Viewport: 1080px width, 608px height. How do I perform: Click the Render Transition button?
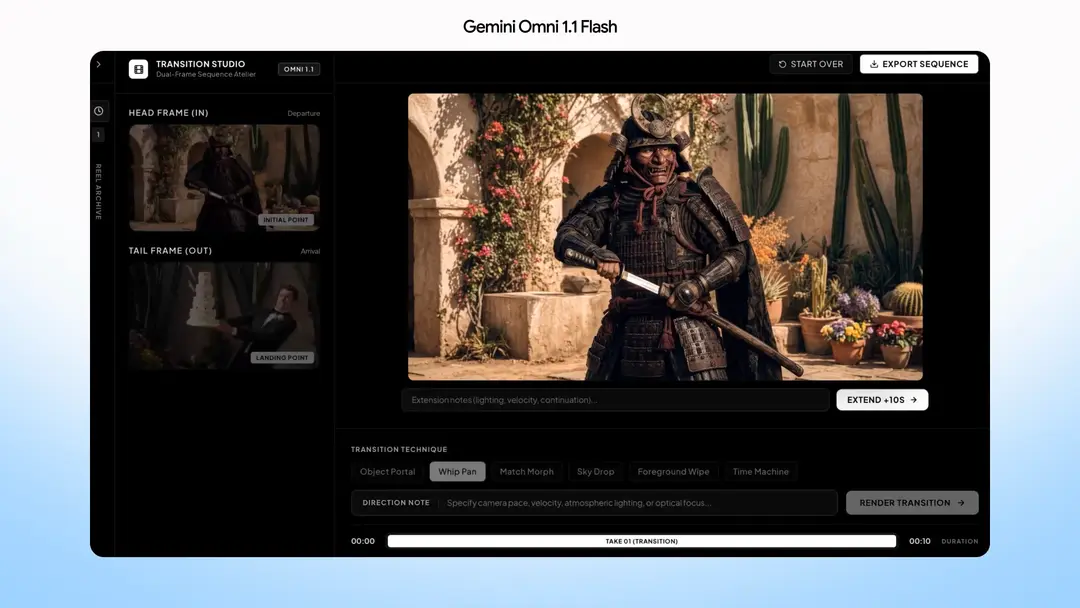click(912, 503)
